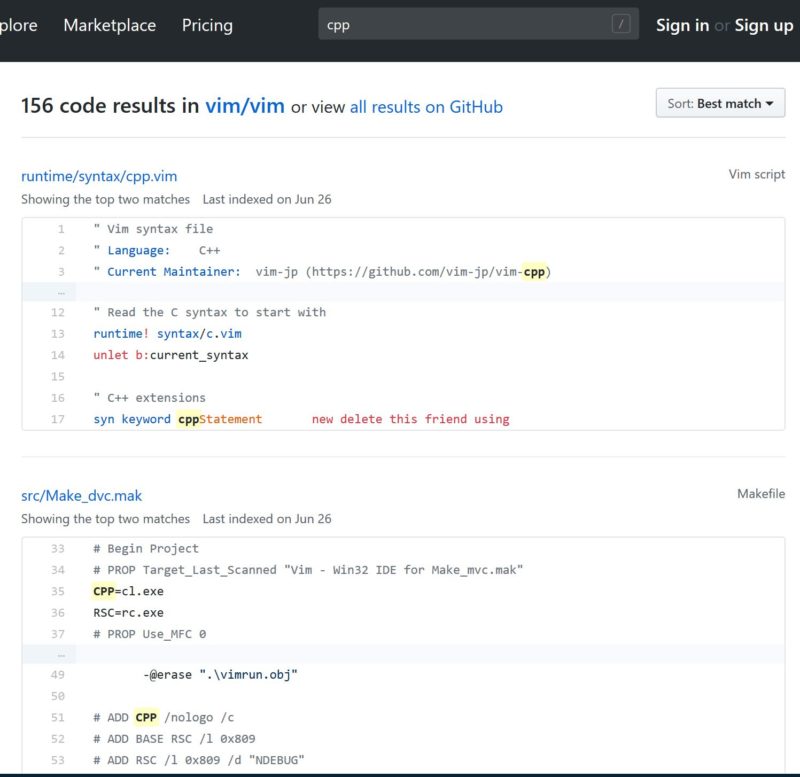Click highlighted CPP match on line 51
Image resolution: width=800 pixels, height=777 pixels.
click(x=146, y=717)
